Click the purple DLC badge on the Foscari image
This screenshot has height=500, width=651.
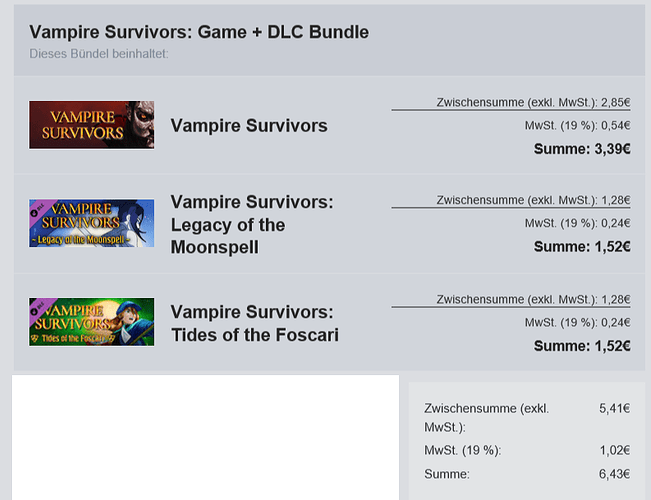41,308
